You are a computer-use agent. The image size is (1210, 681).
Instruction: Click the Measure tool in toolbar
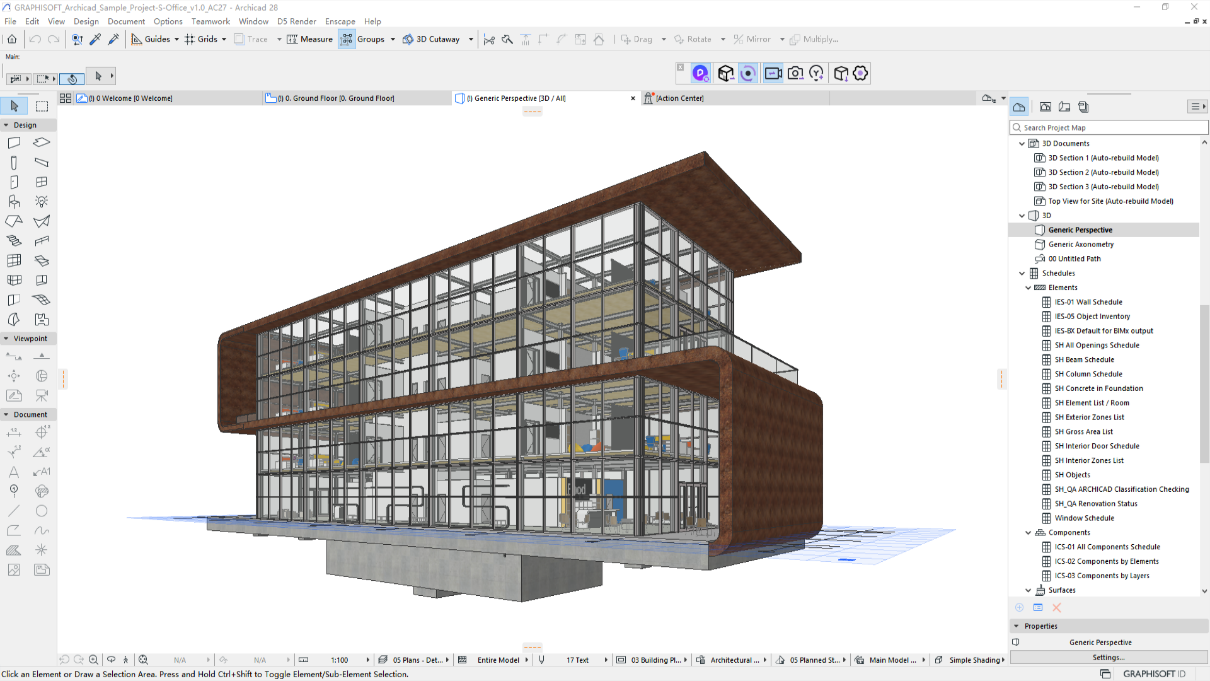click(x=310, y=39)
